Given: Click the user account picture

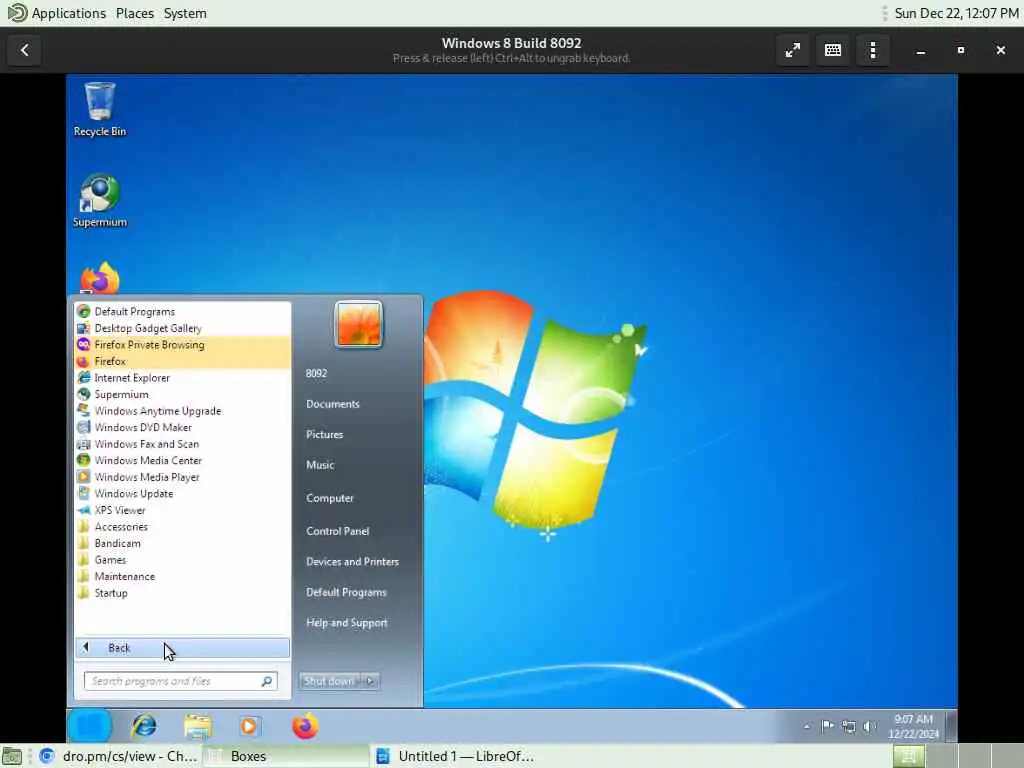Looking at the screenshot, I should (x=359, y=325).
